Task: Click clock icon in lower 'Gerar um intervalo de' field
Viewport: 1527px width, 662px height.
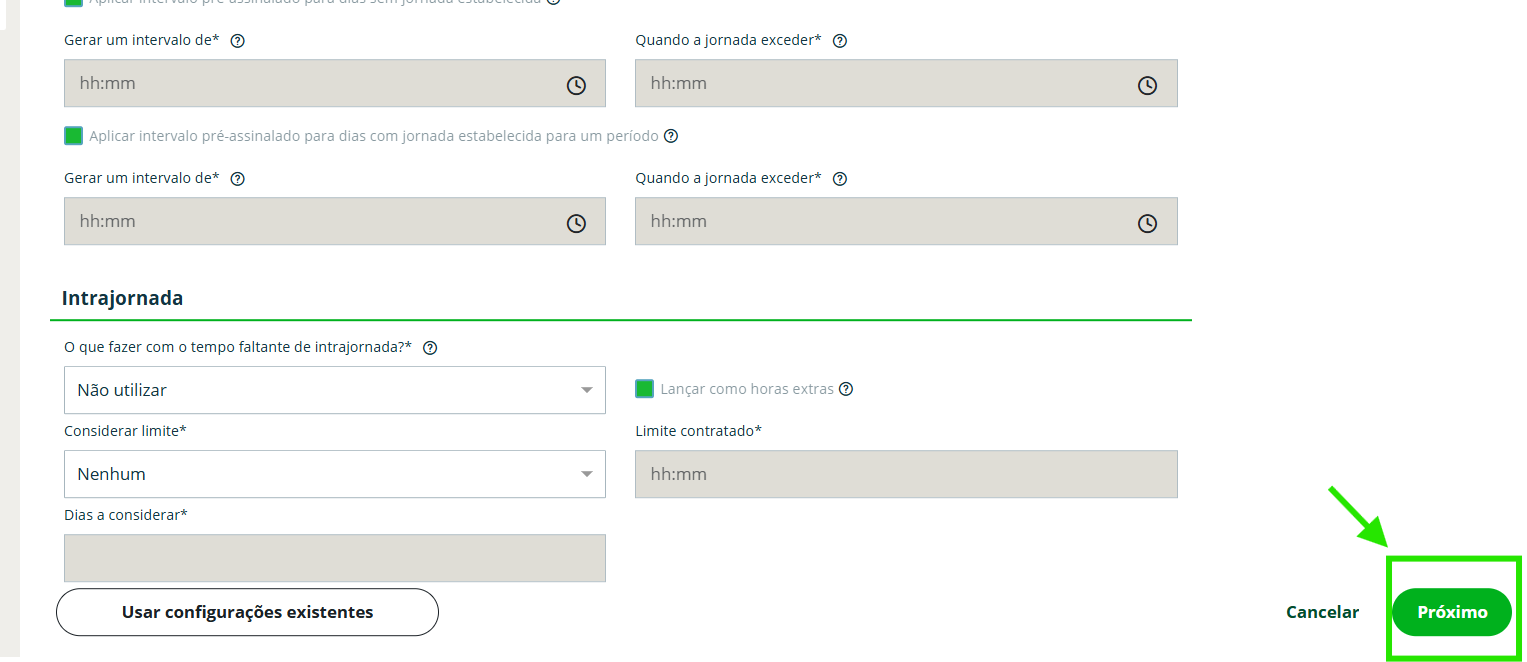Action: [x=576, y=224]
